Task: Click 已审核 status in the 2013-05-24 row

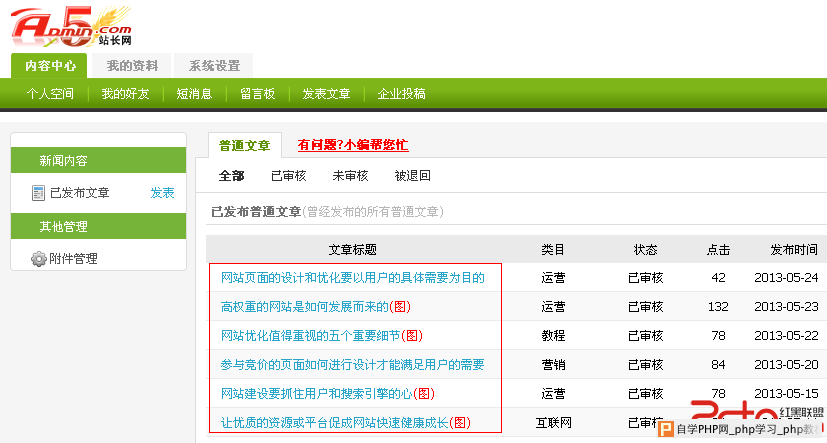Action: pyautogui.click(x=646, y=278)
